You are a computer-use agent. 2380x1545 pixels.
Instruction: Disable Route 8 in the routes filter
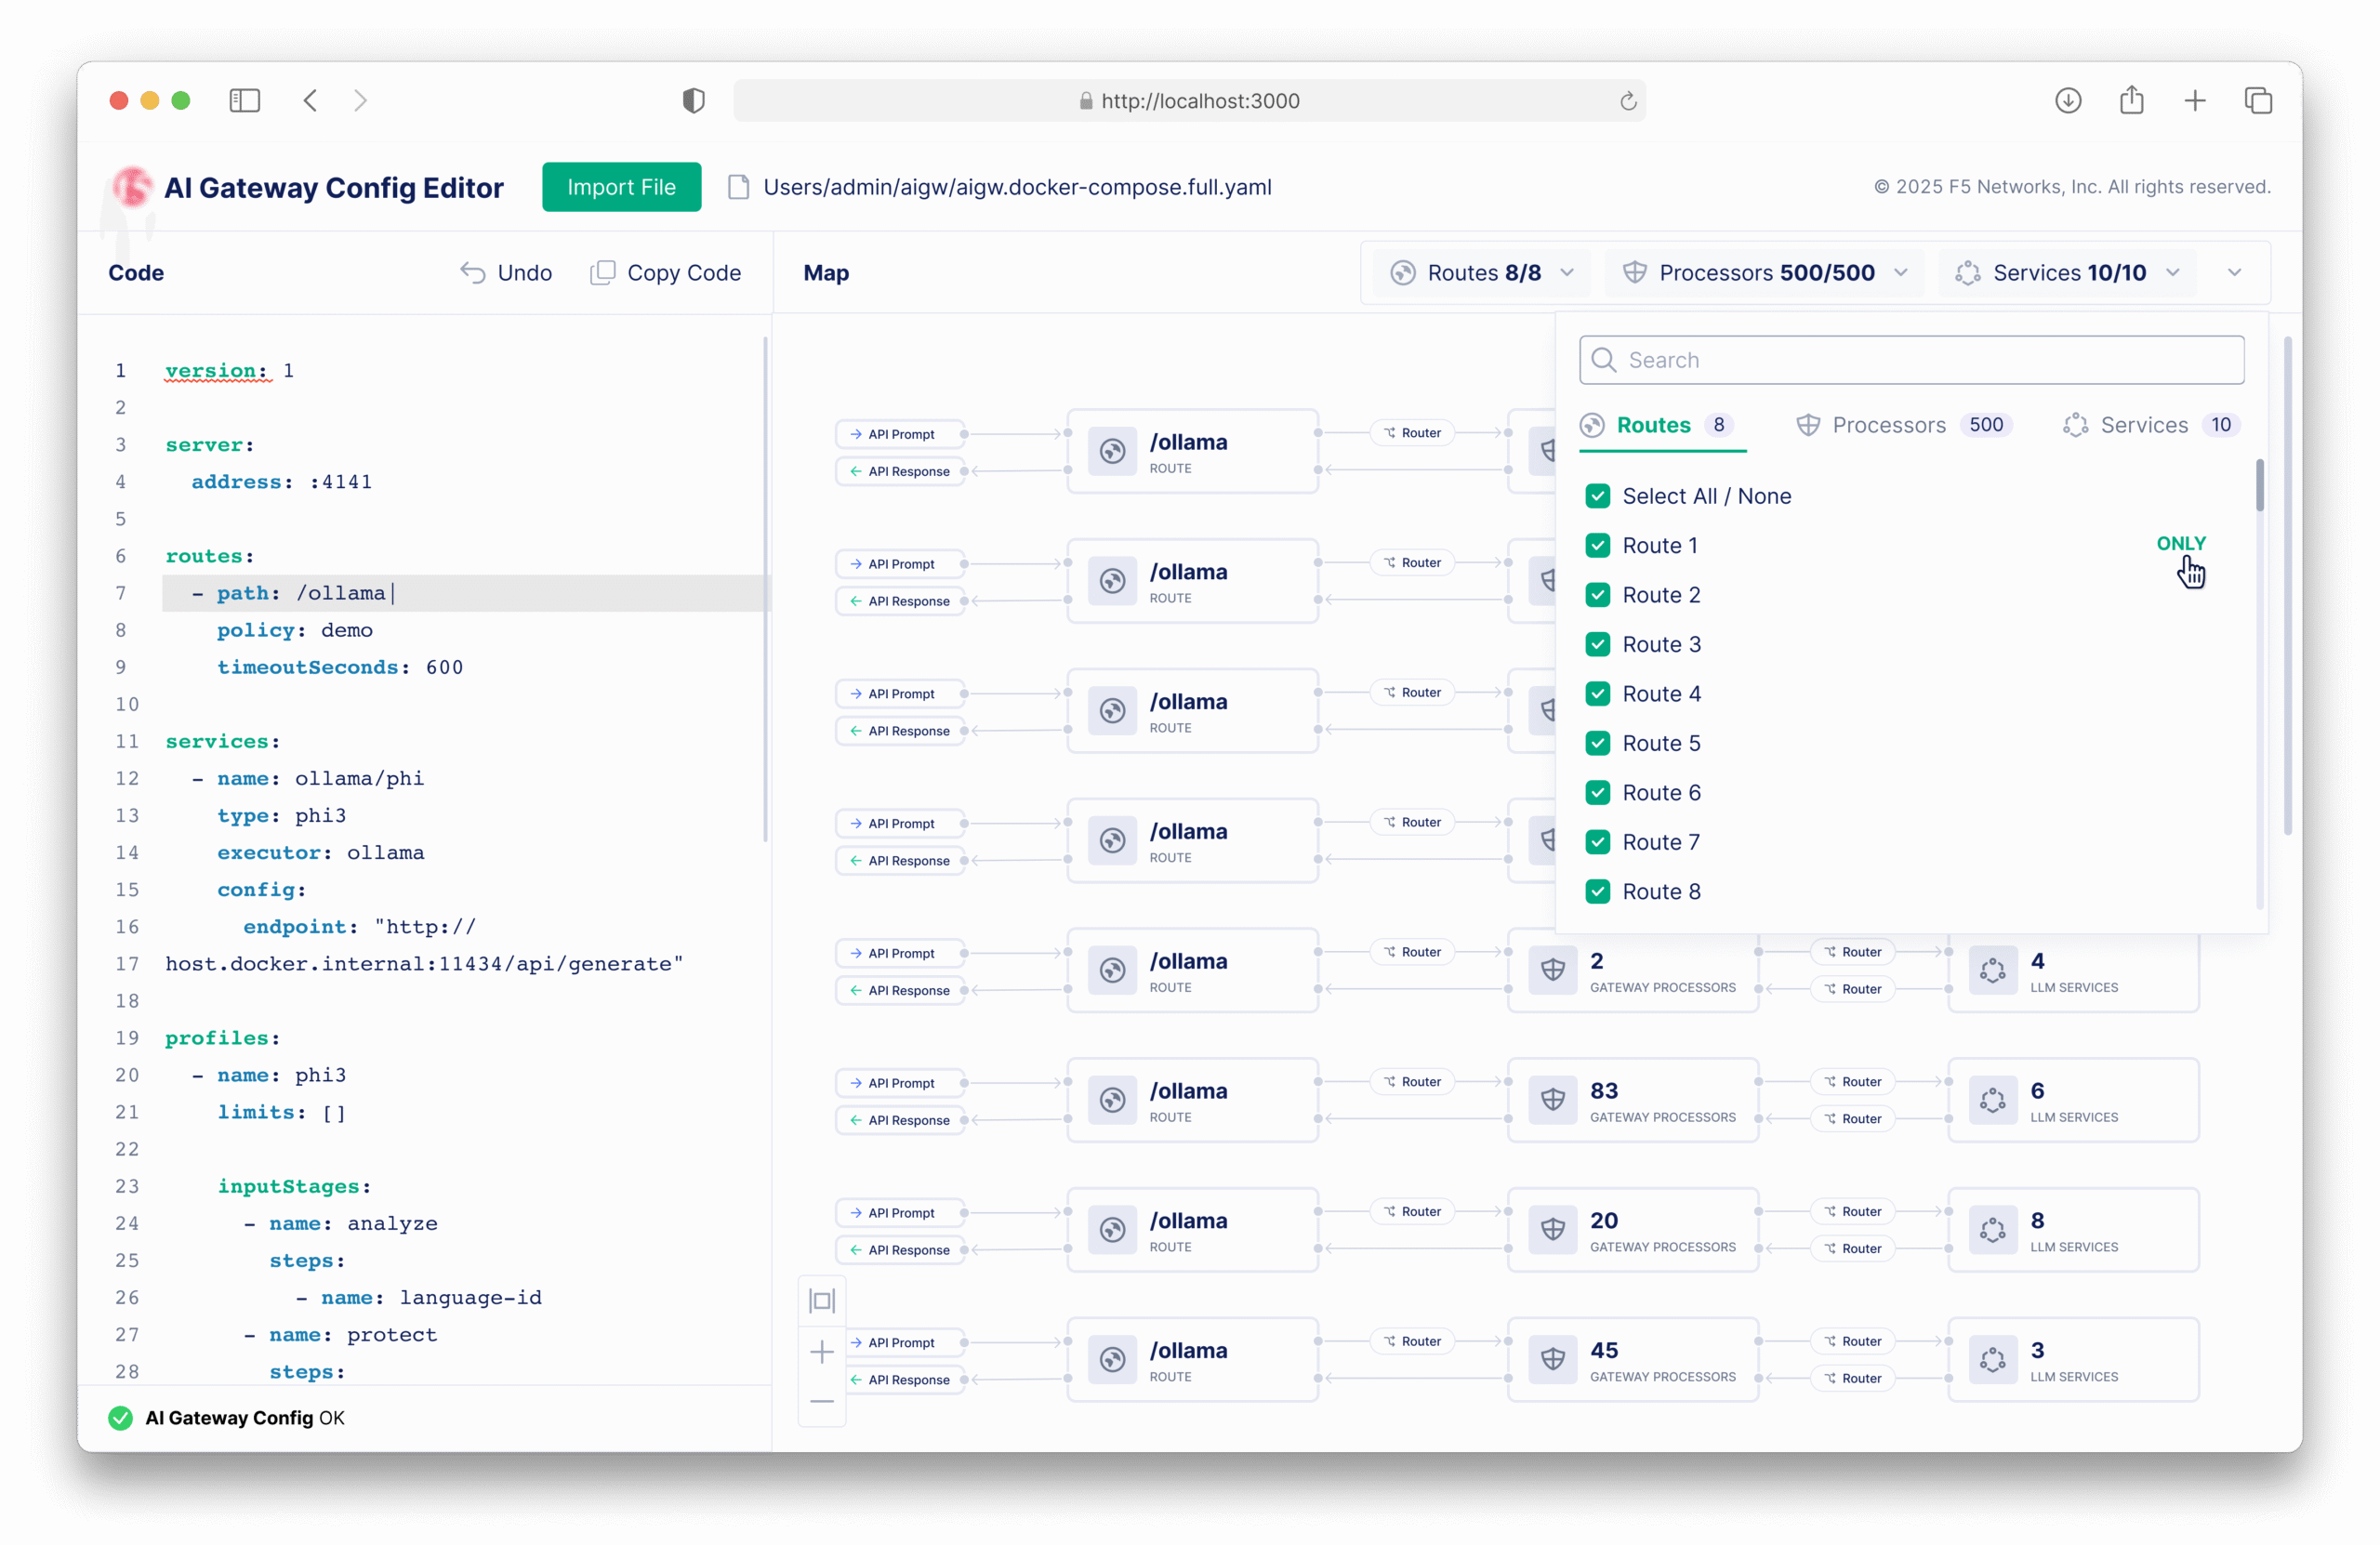coord(1597,891)
